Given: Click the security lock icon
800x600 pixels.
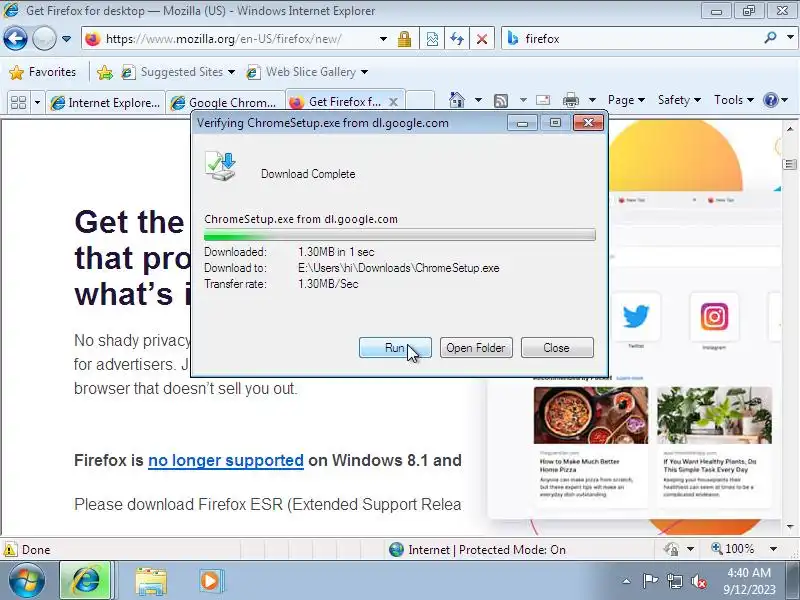Looking at the screenshot, I should (405, 39).
